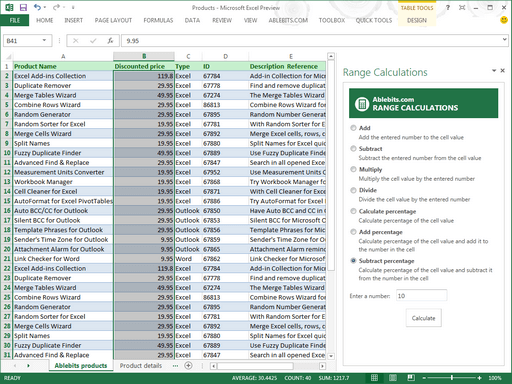The width and height of the screenshot is (512, 384).
Task: Select row 15 header
Action: coord(7,201)
